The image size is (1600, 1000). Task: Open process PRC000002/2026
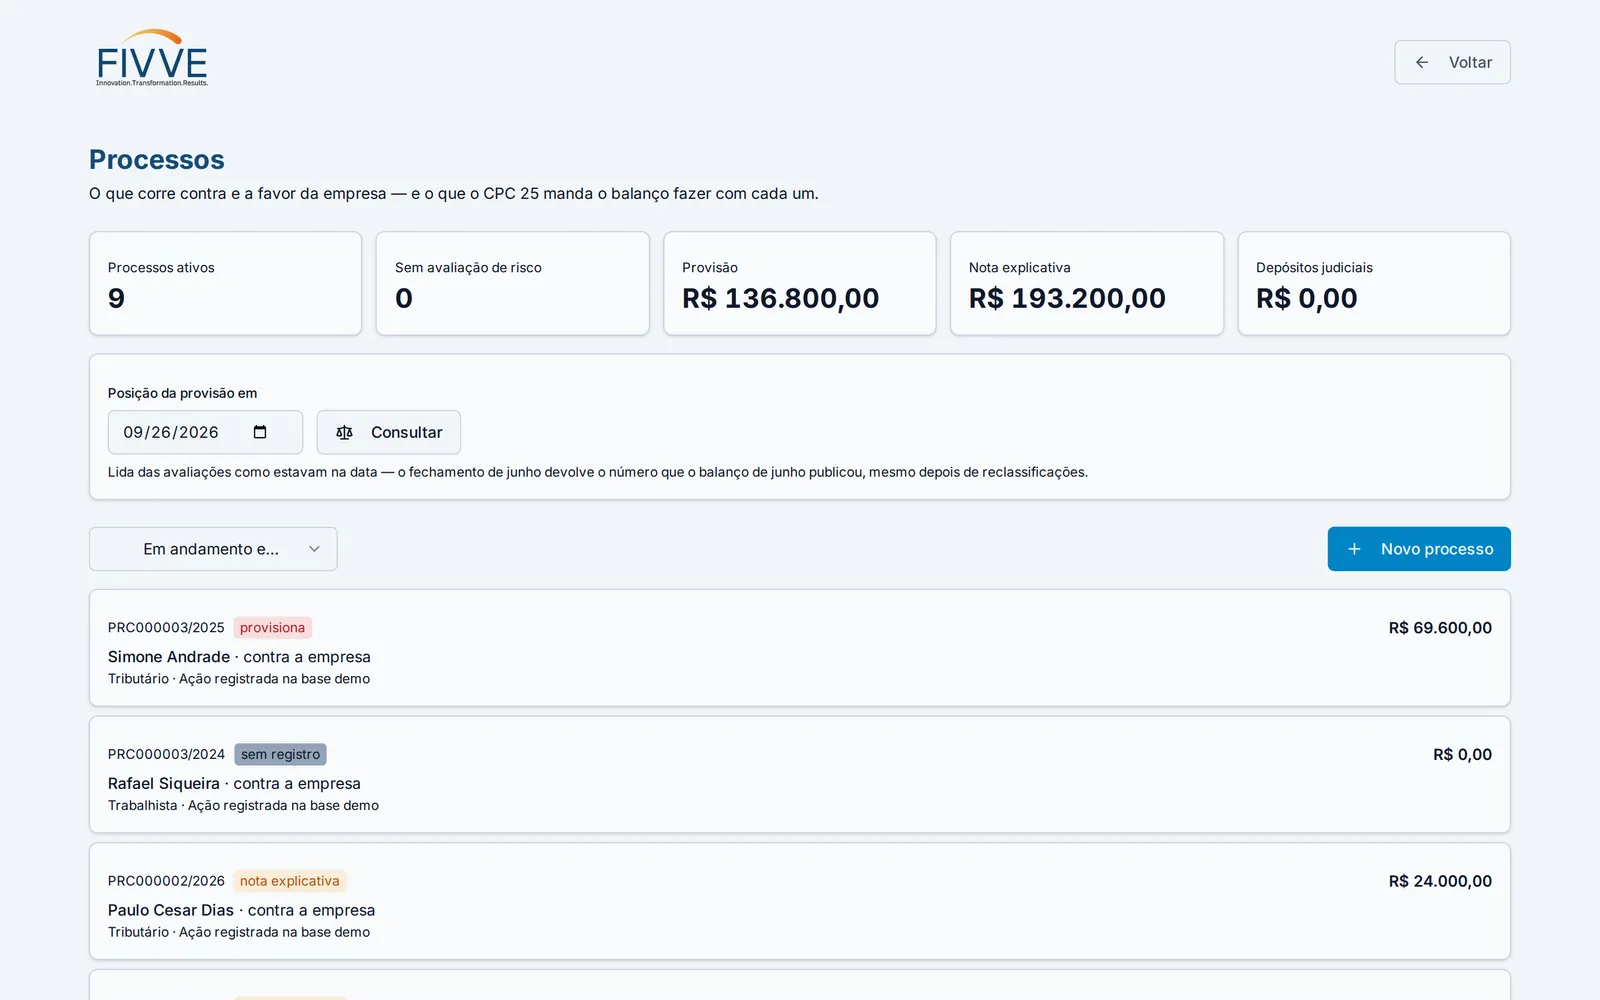tap(166, 881)
